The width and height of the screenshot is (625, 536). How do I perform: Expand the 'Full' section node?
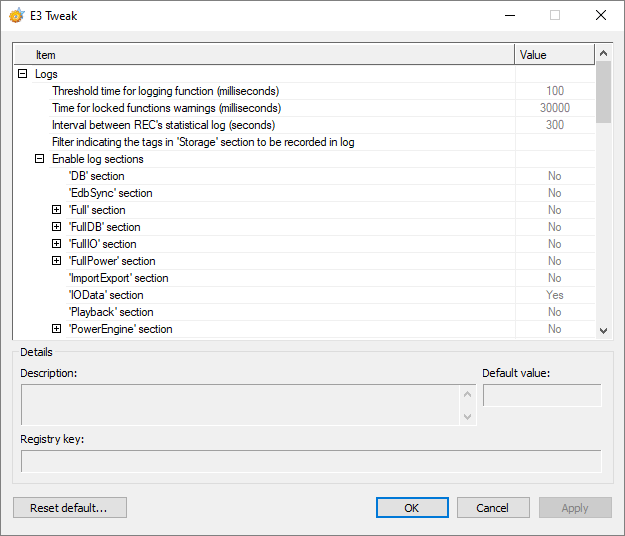tap(56, 210)
